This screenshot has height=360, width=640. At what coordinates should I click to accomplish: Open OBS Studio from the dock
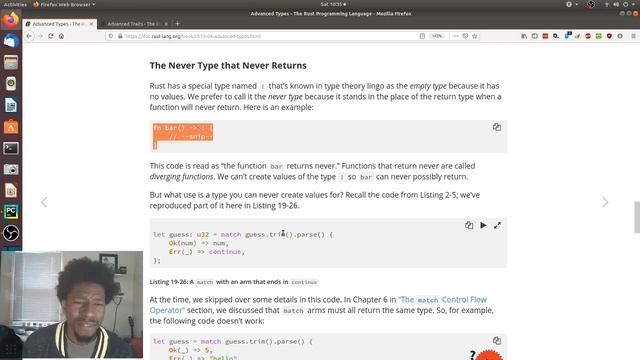[x=11, y=233]
